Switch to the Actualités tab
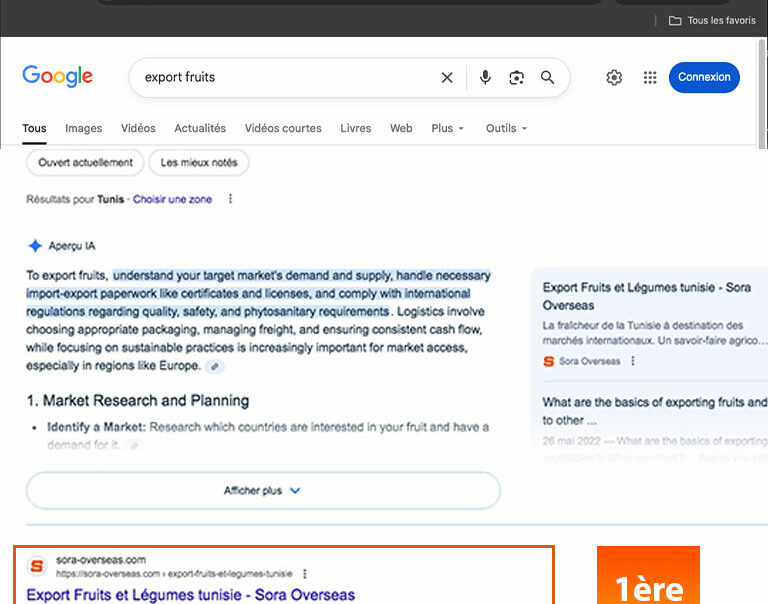Image resolution: width=768 pixels, height=604 pixels. click(x=200, y=128)
